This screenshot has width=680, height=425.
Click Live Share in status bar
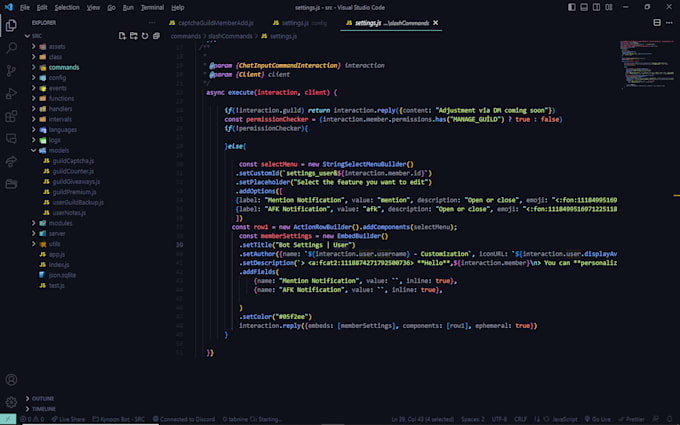click(x=68, y=419)
